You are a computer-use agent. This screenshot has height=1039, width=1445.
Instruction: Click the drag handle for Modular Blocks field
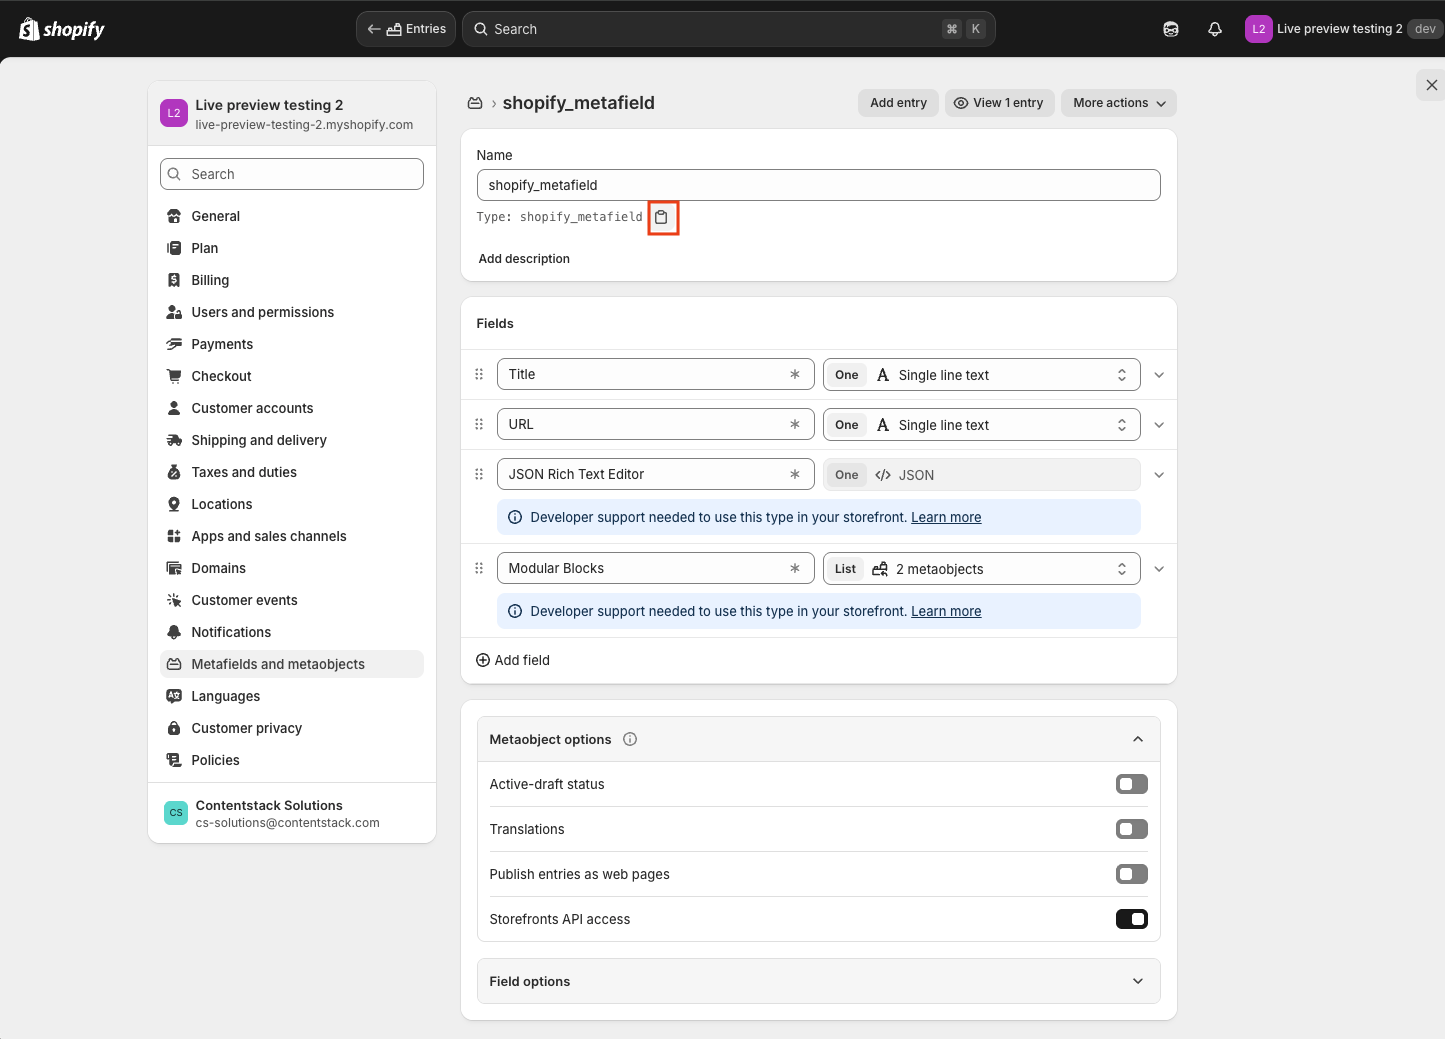click(x=479, y=568)
